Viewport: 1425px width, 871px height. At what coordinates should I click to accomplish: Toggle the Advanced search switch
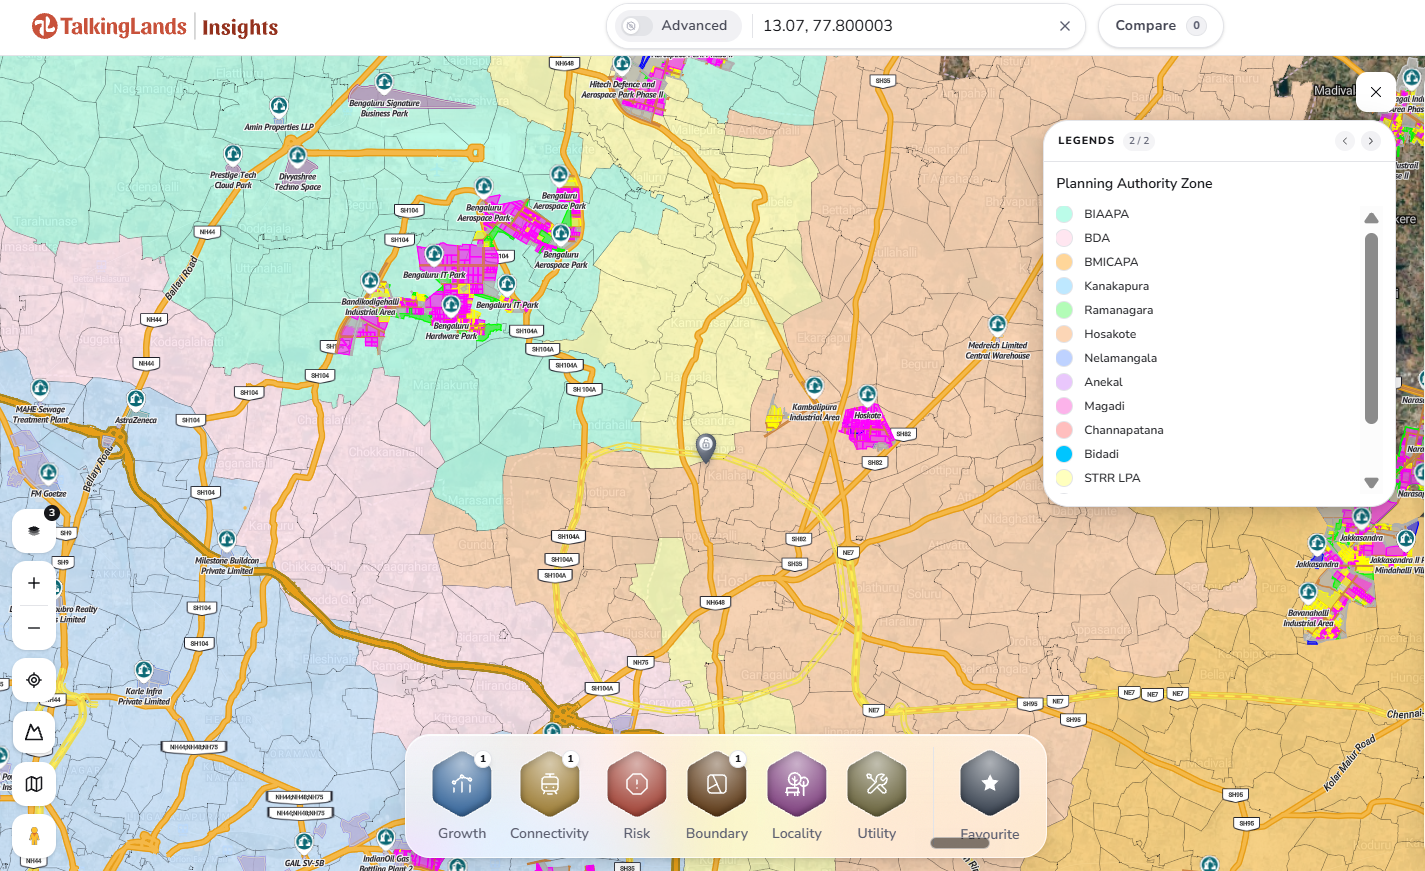click(636, 26)
